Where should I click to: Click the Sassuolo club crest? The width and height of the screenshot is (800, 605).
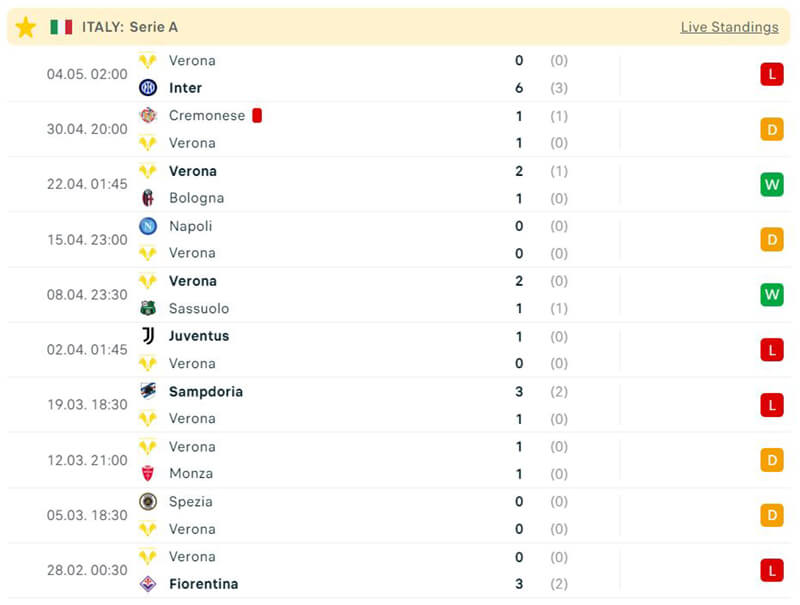point(148,308)
